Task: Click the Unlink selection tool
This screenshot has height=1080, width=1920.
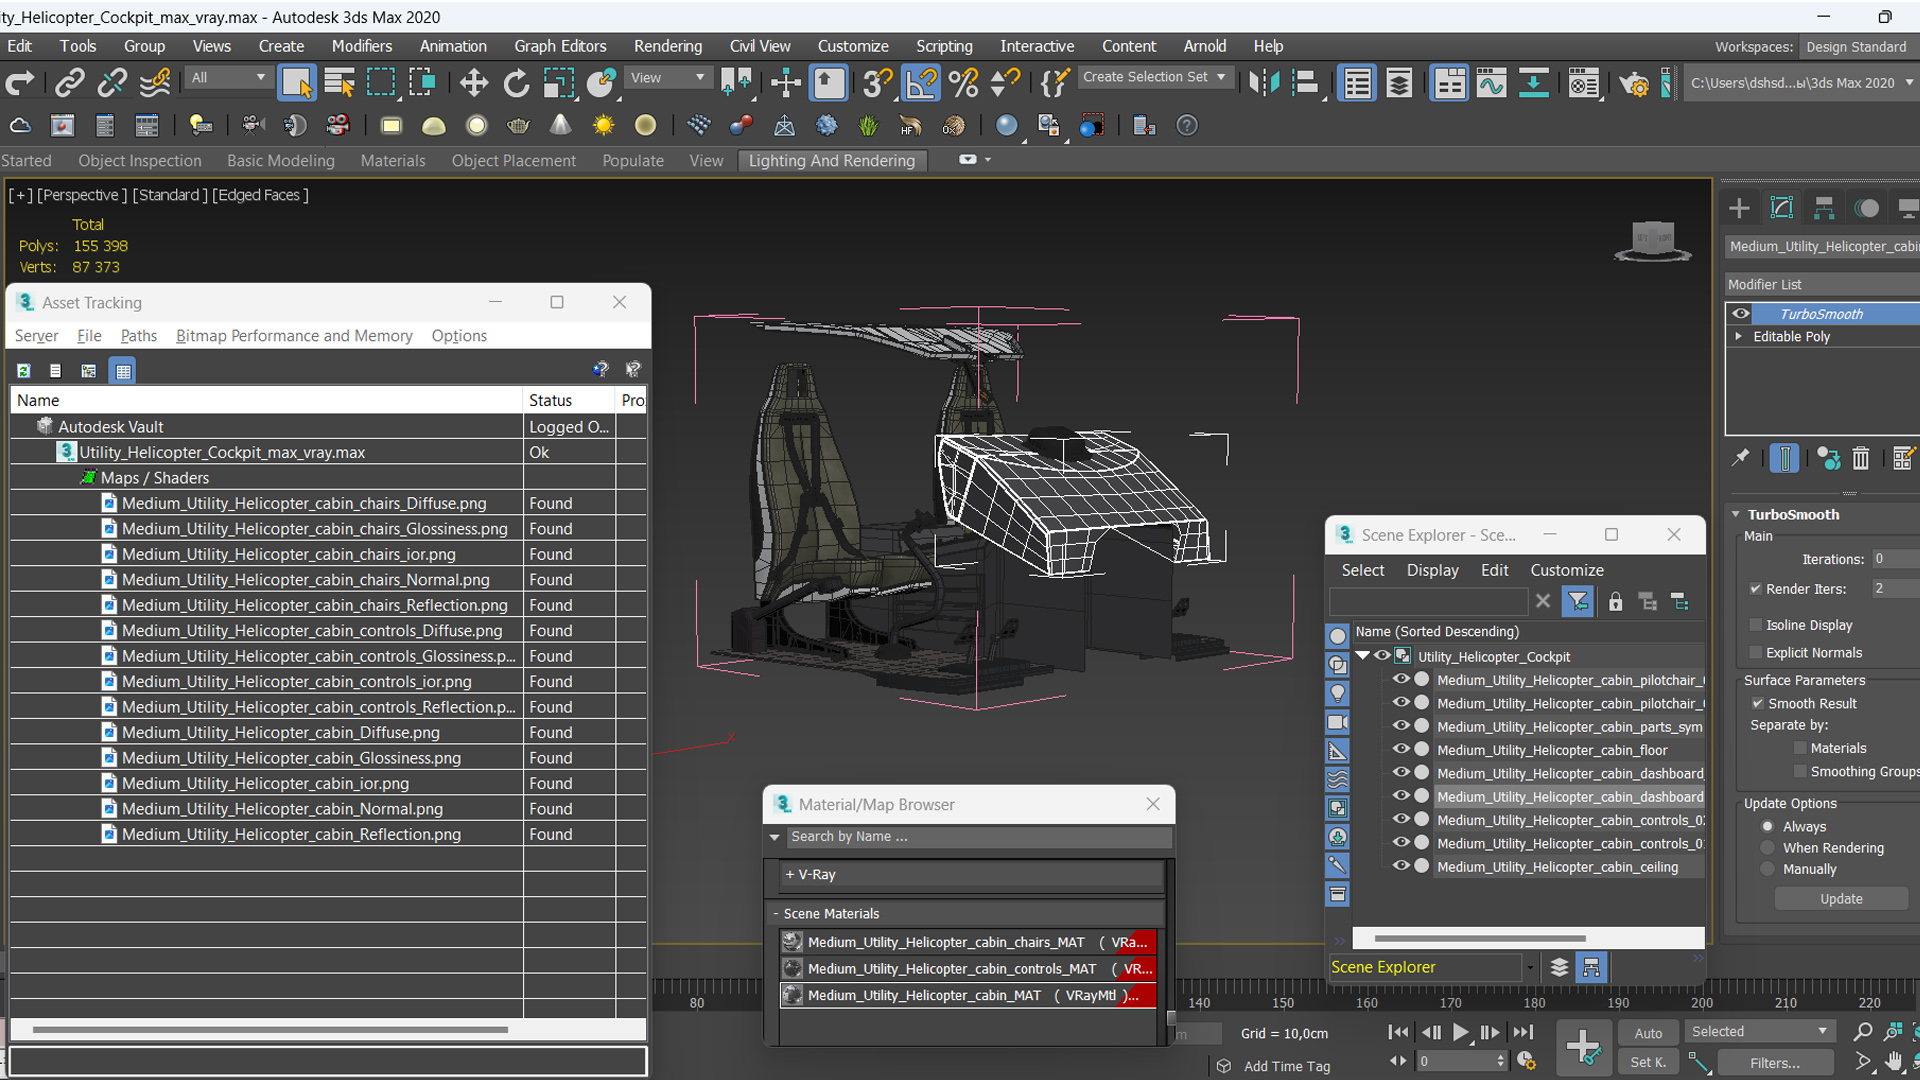Action: [112, 83]
